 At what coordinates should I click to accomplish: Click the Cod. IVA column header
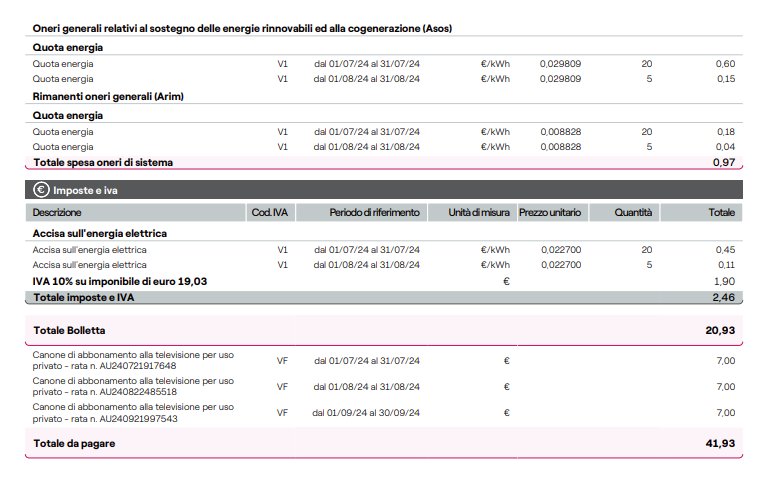pos(272,213)
